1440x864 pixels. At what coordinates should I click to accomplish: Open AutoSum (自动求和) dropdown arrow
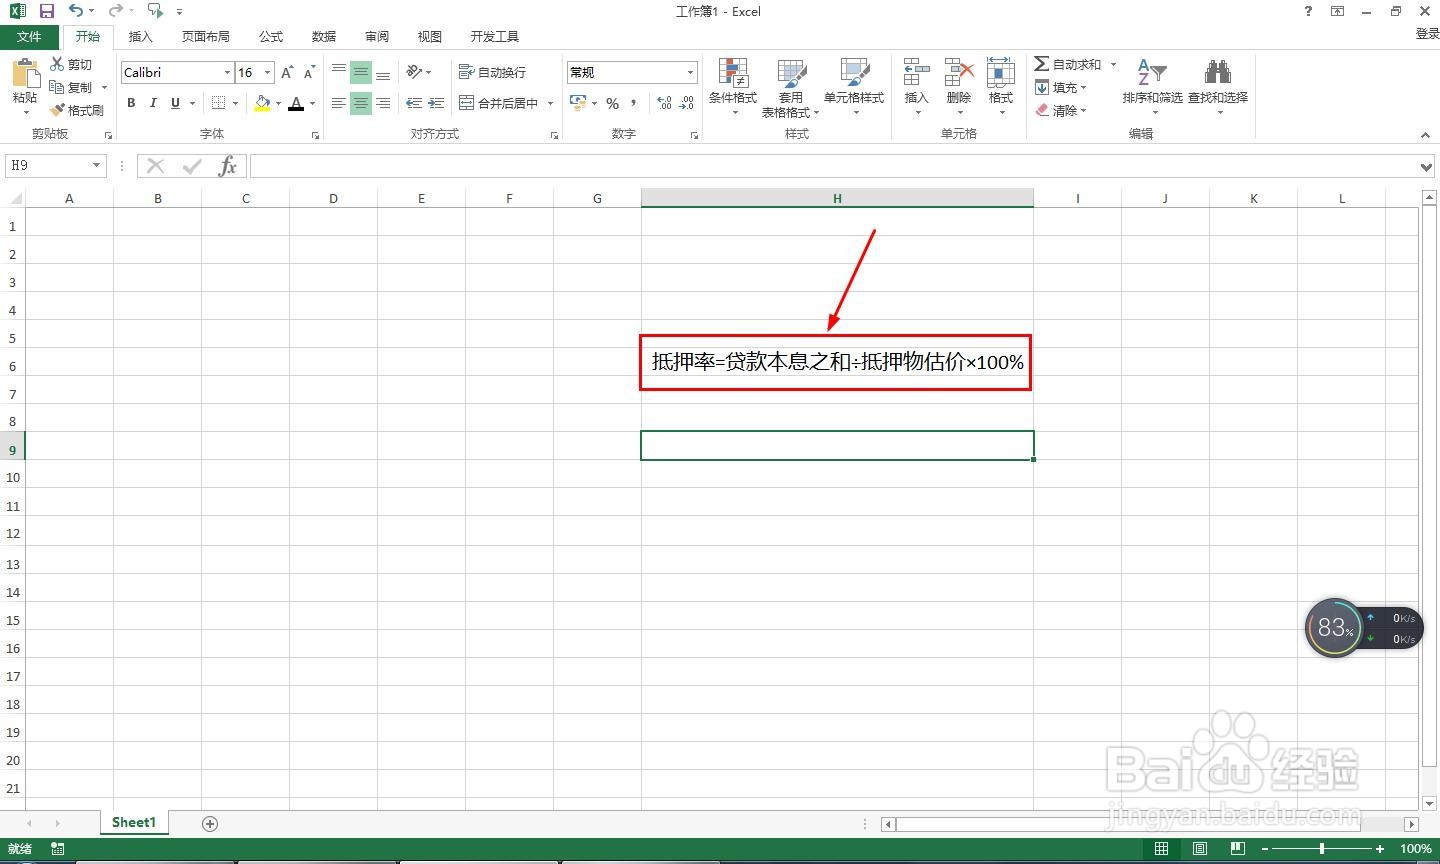pyautogui.click(x=1113, y=64)
